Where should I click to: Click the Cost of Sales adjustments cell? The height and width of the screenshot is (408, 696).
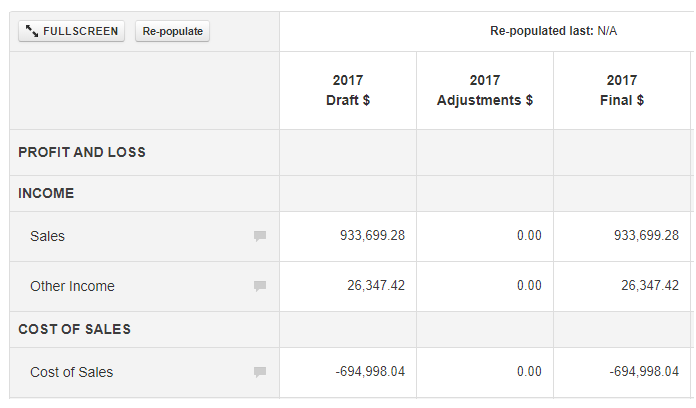pos(521,372)
